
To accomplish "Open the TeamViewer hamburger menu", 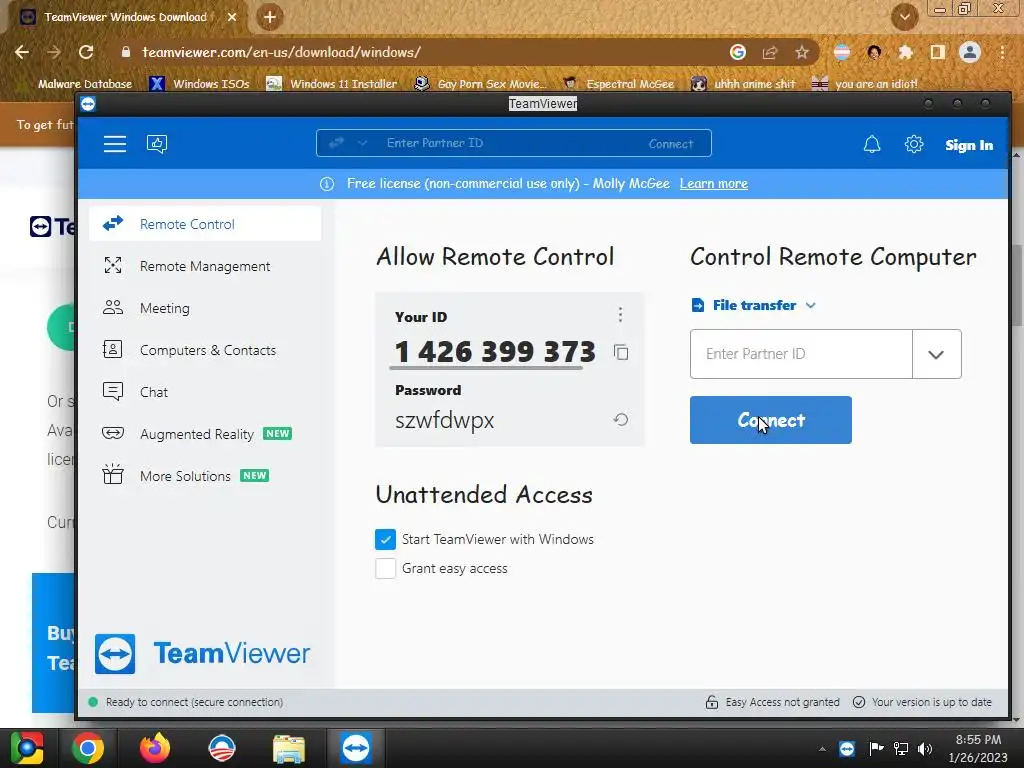I will tap(115, 144).
